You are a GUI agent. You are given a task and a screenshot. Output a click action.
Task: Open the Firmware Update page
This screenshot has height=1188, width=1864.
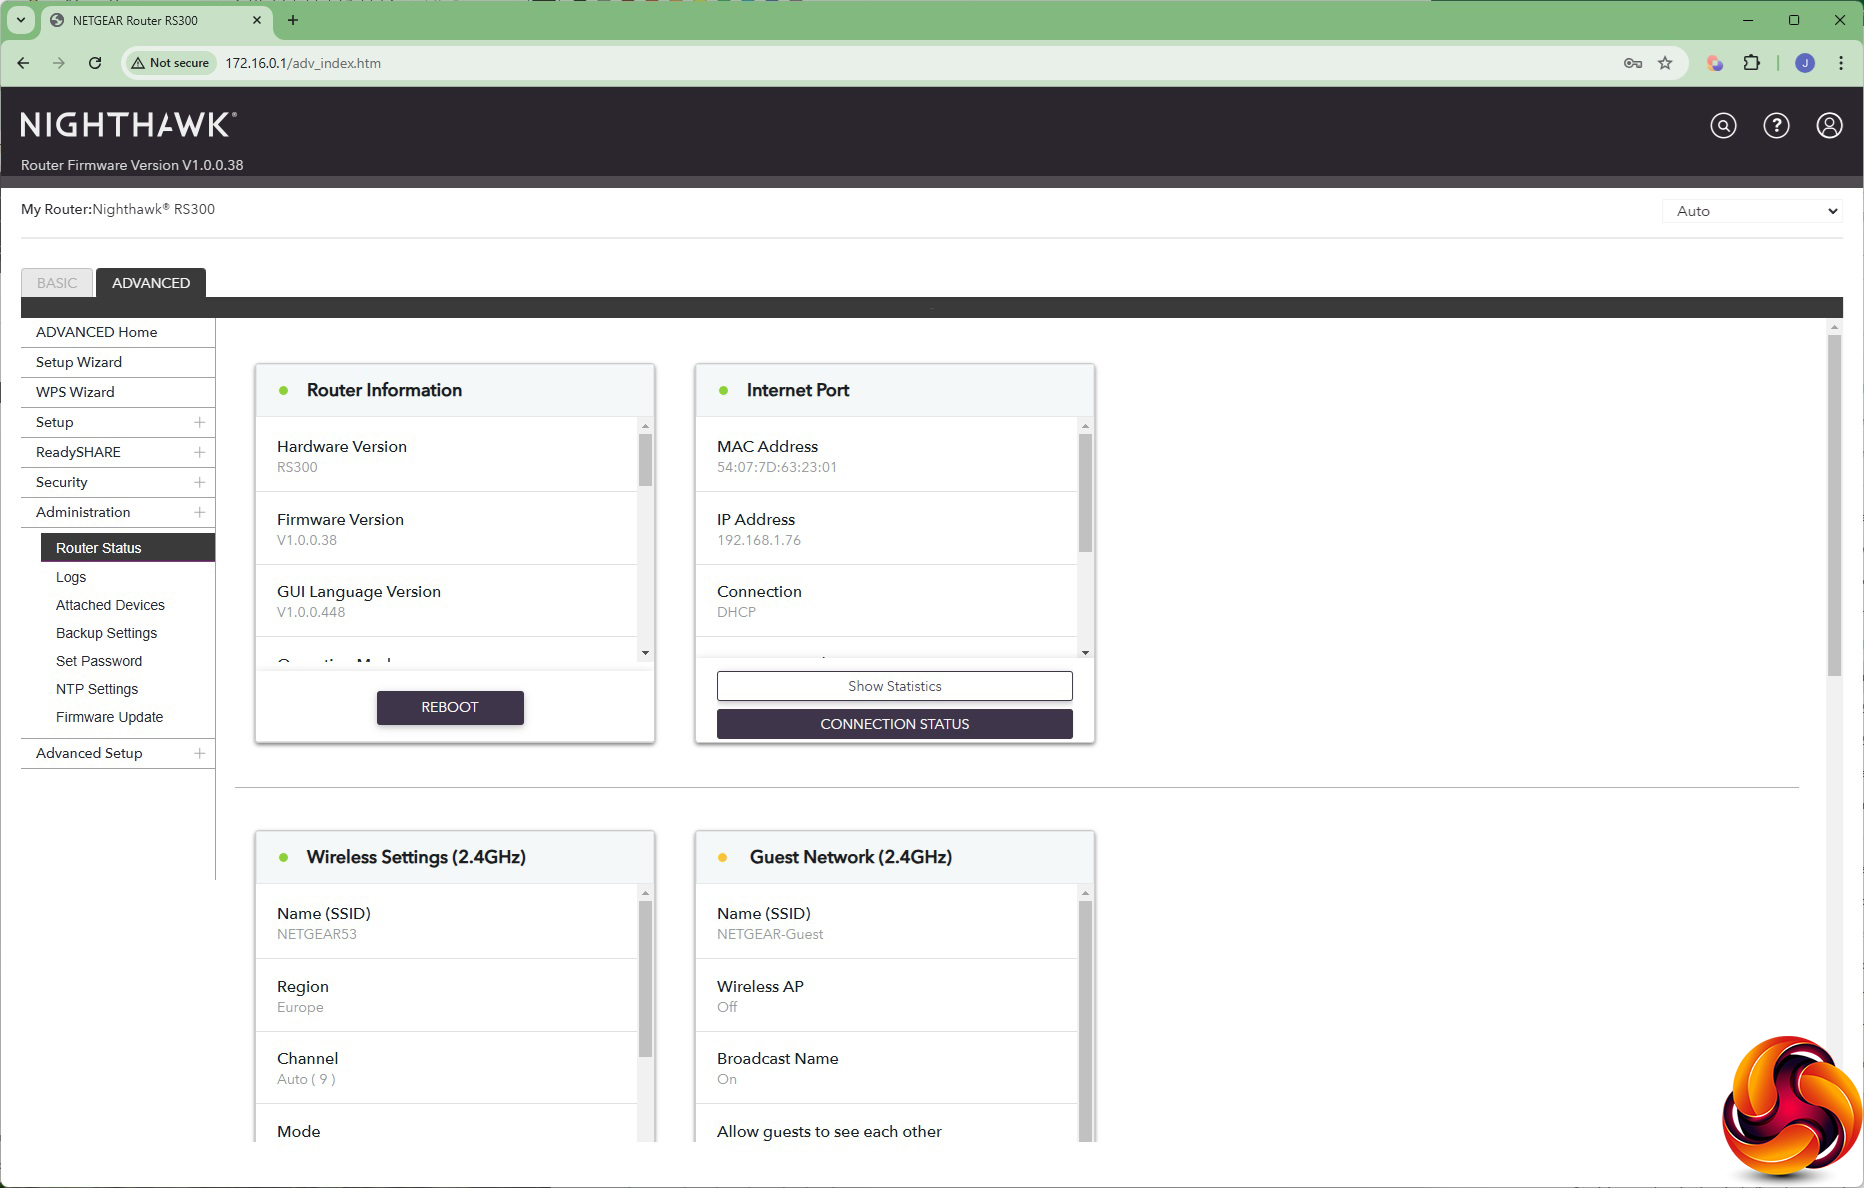(x=109, y=717)
